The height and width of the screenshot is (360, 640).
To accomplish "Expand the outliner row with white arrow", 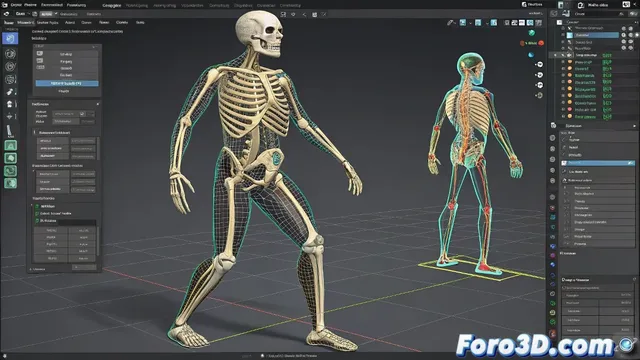I will (x=555, y=55).
